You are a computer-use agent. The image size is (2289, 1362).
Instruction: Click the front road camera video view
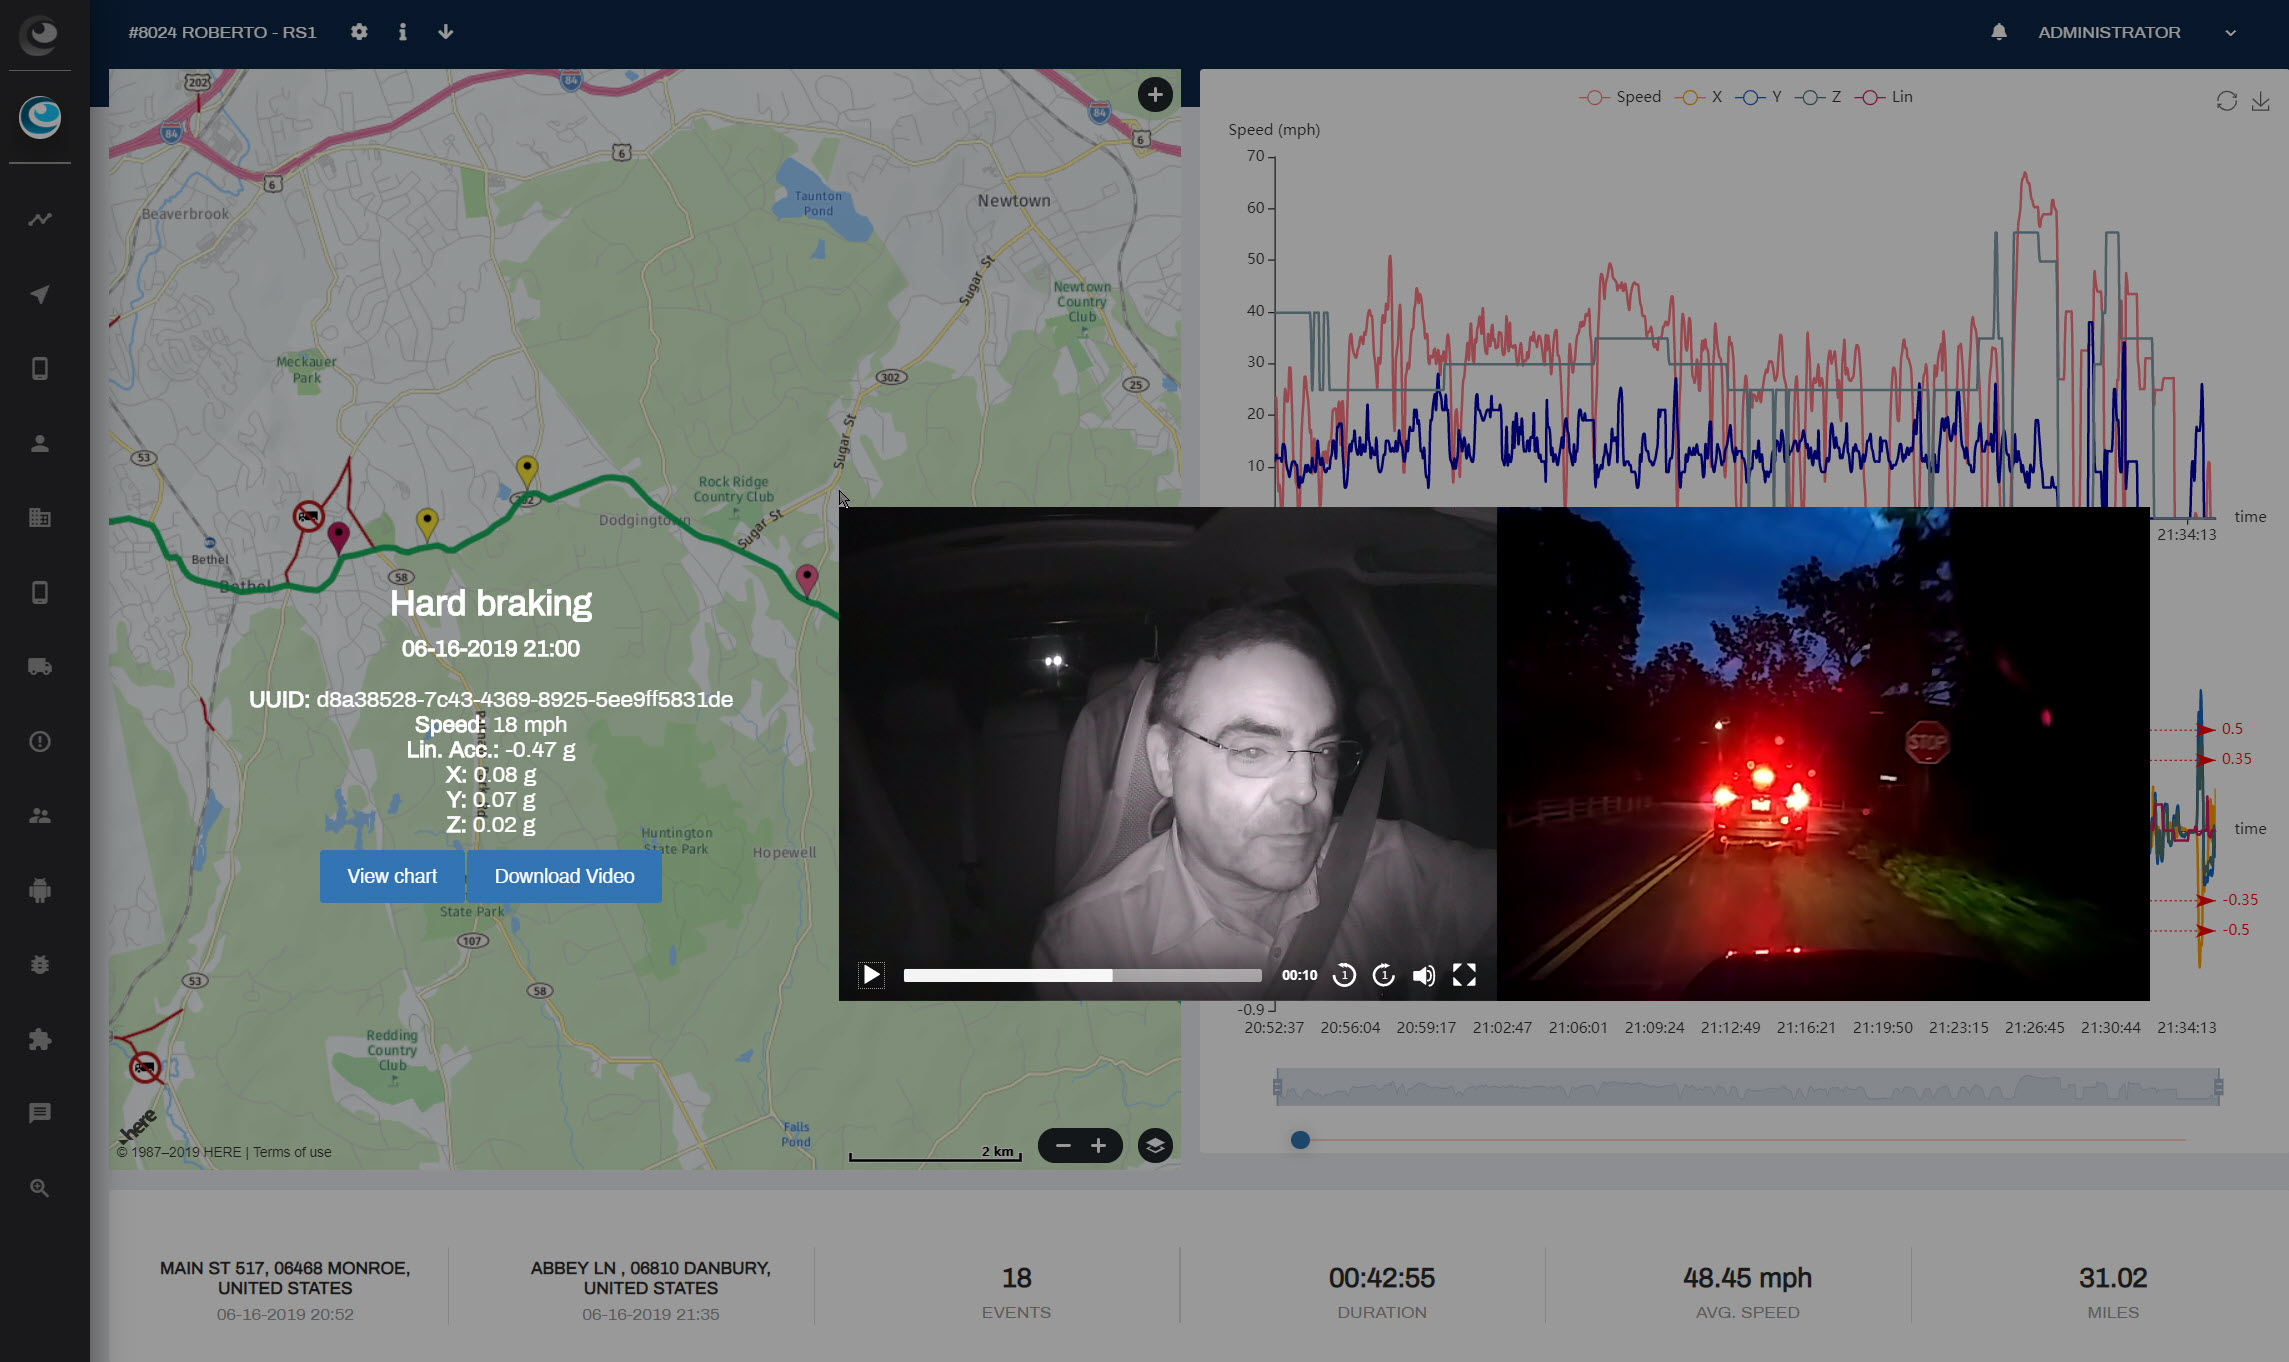pos(1823,753)
